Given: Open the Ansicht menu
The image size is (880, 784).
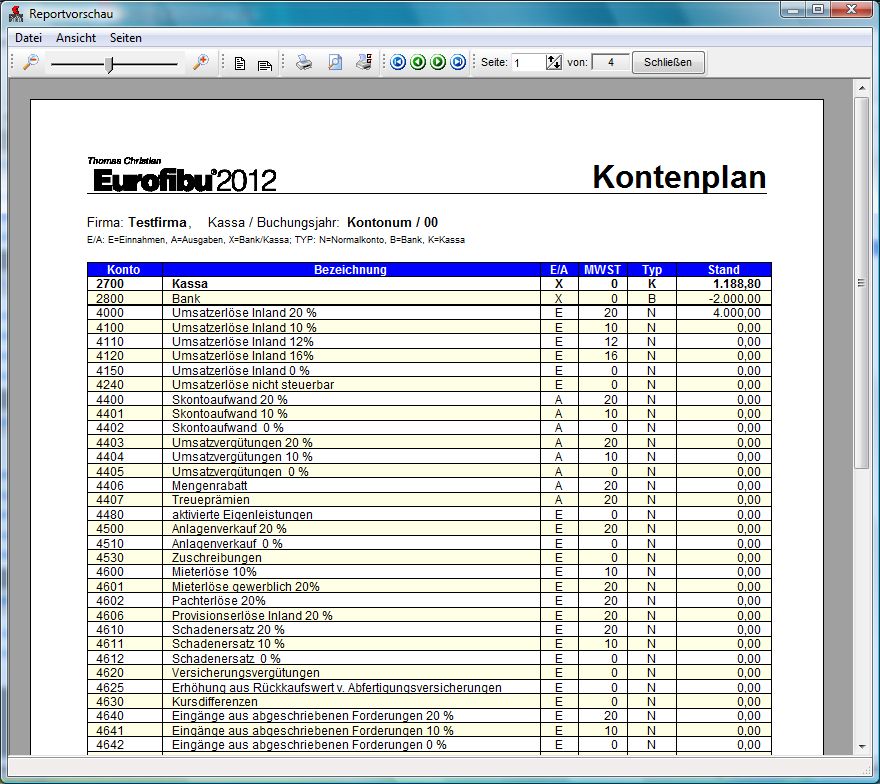Looking at the screenshot, I should click(x=76, y=38).
